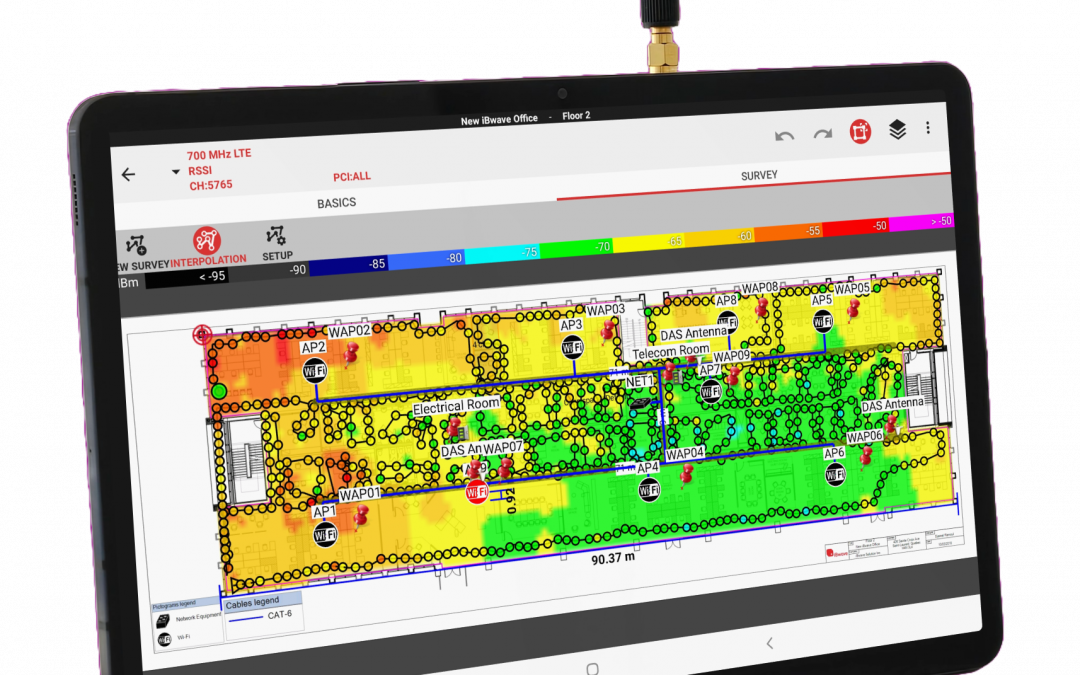This screenshot has width=1080, height=675.
Task: Tap the WAP06 red pushpin marker
Action: click(x=866, y=455)
